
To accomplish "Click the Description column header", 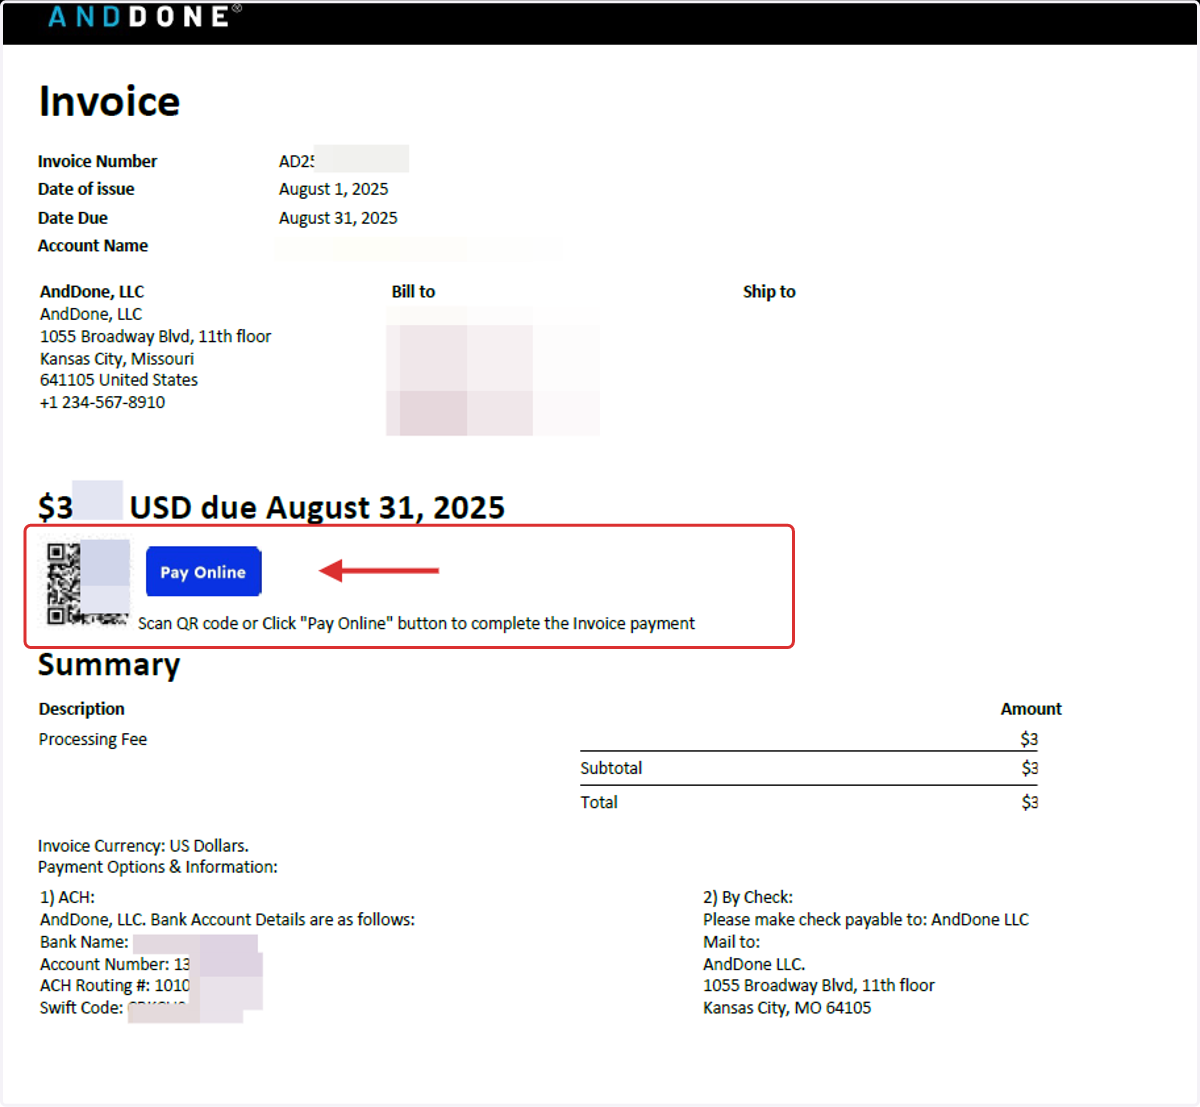I will point(82,709).
